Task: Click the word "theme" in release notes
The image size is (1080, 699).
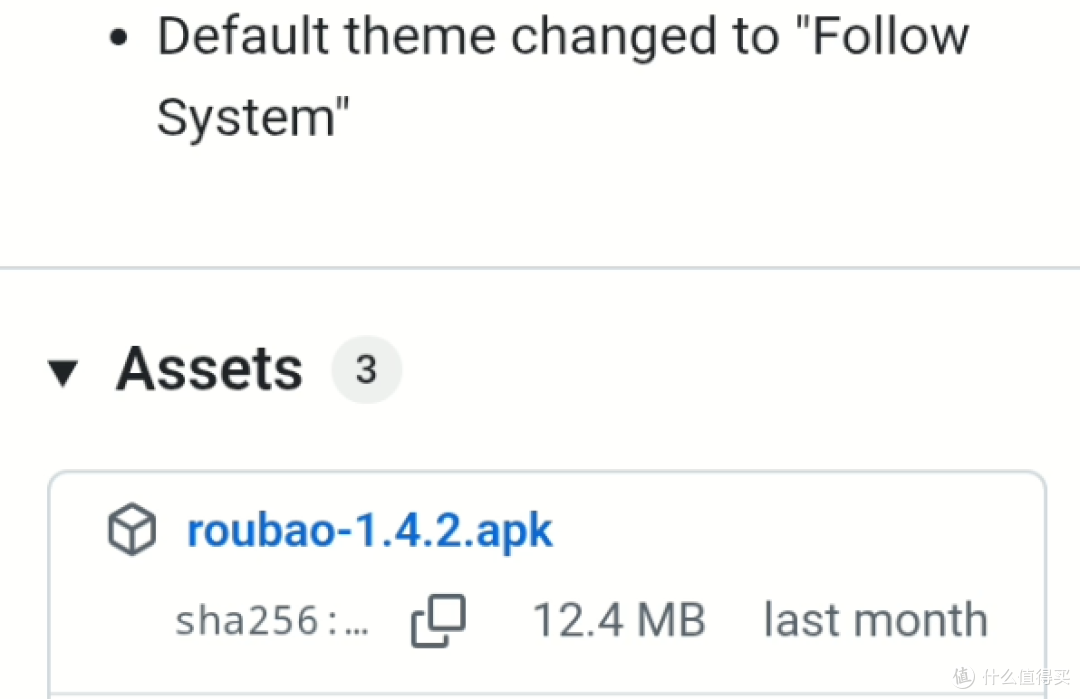Action: pos(420,36)
